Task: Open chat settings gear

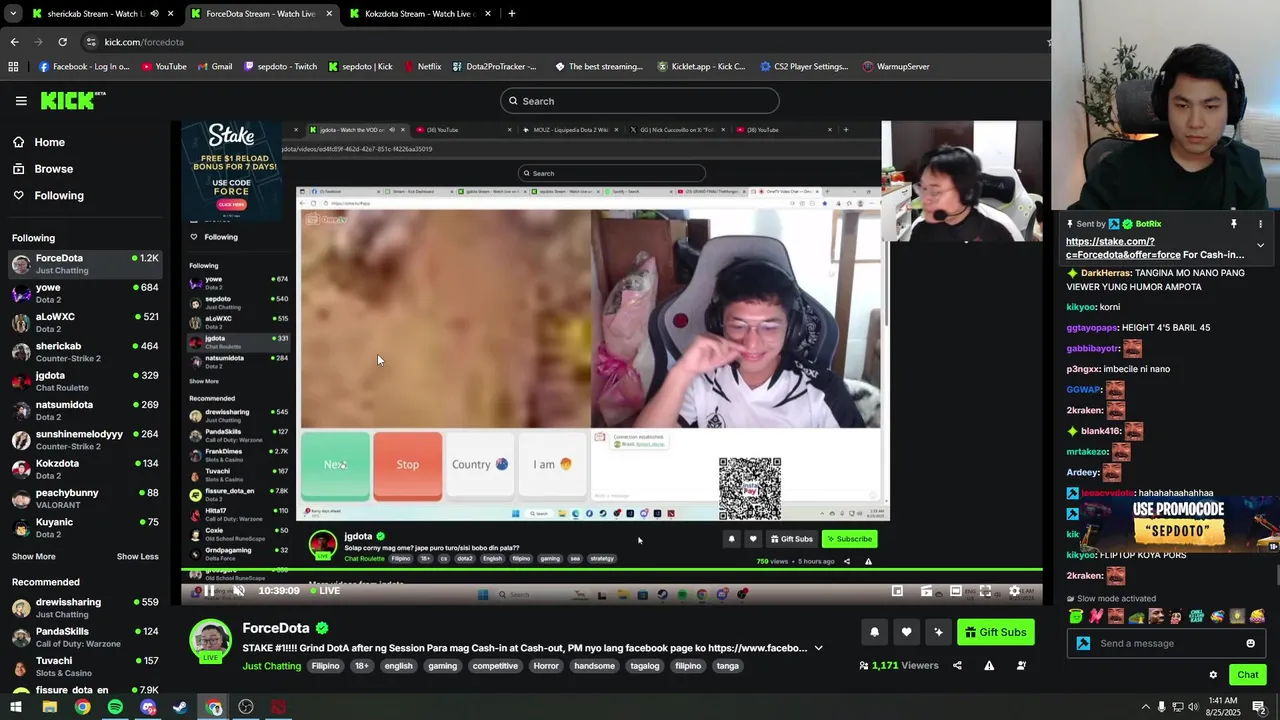Action: pyautogui.click(x=1213, y=675)
